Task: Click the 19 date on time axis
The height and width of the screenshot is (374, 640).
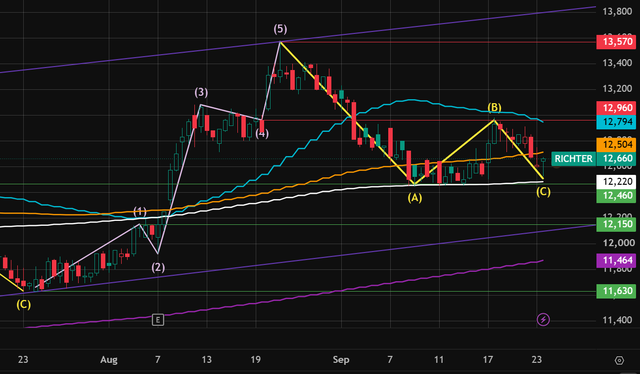Action: click(x=256, y=360)
